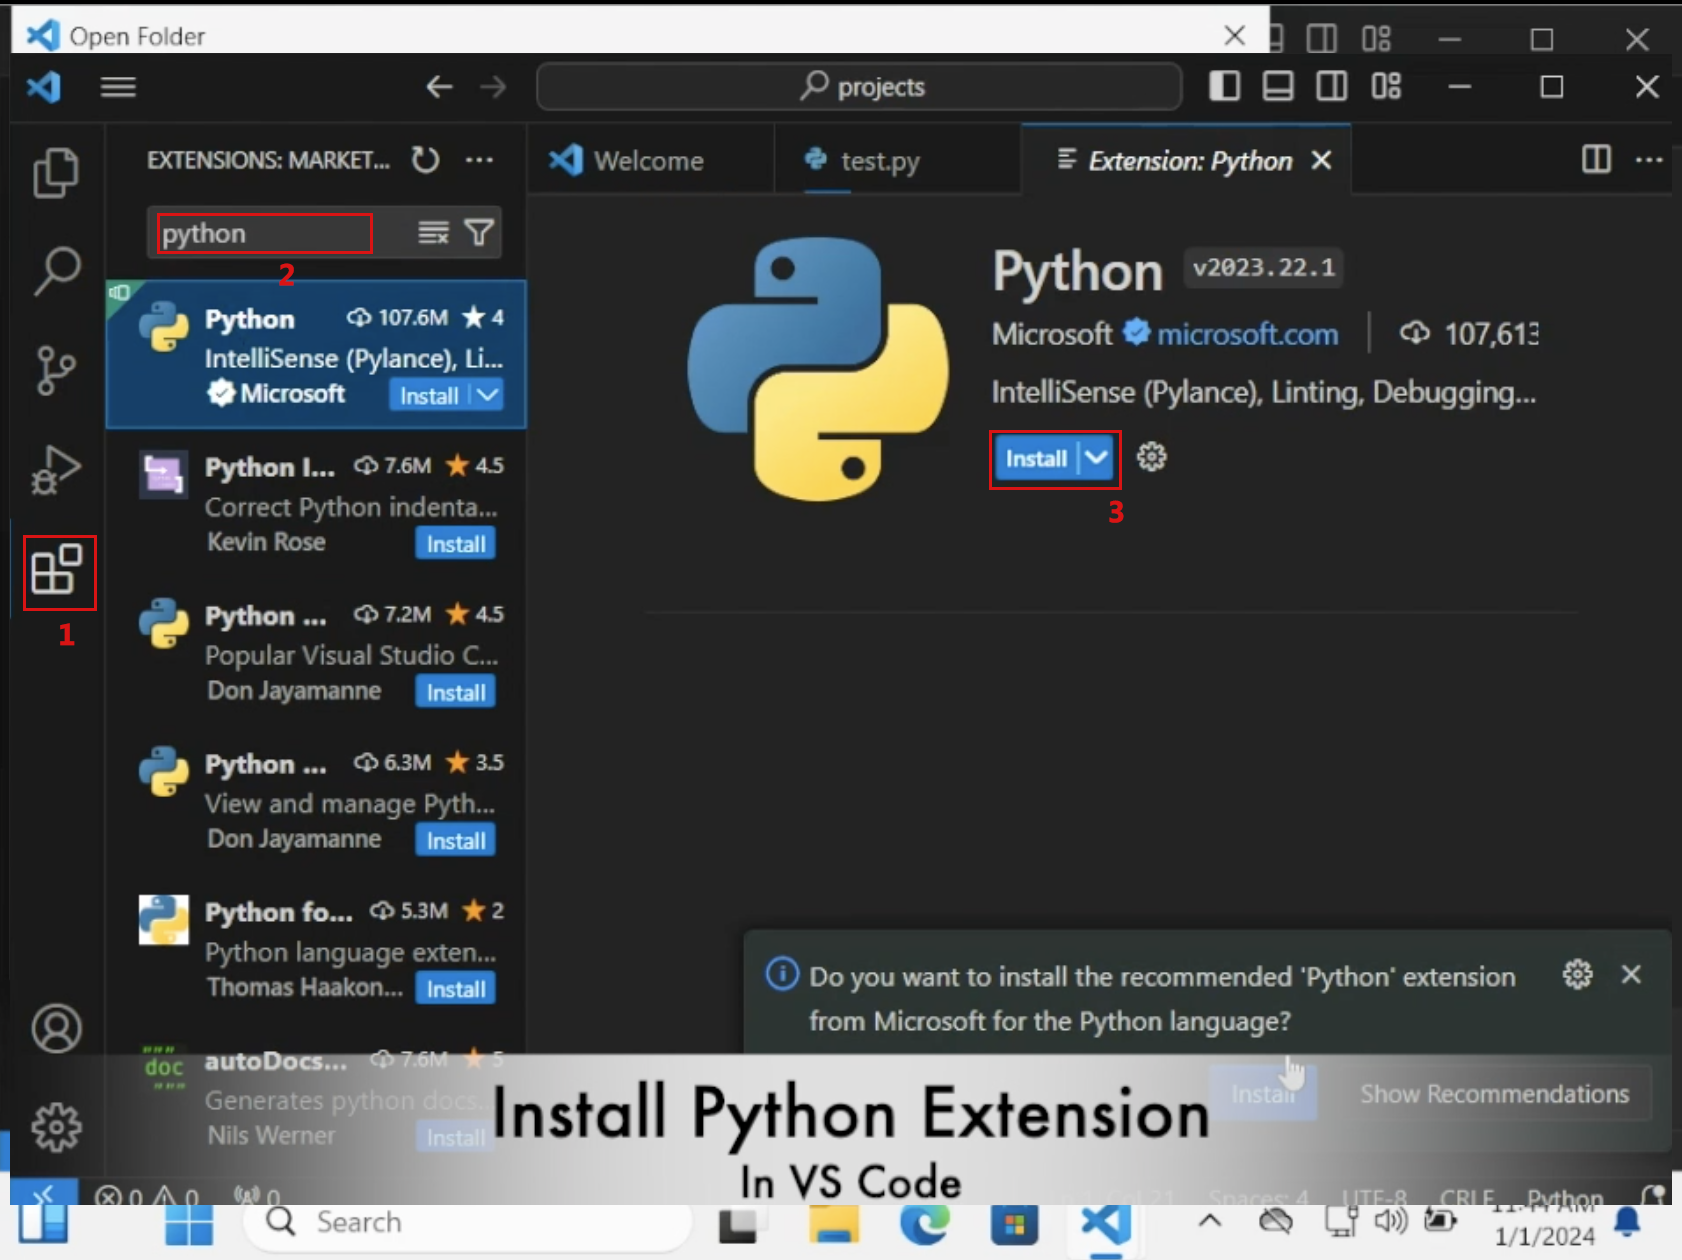Open the Search view in activity bar
Screen dimensions: 1682x1260
point(56,271)
